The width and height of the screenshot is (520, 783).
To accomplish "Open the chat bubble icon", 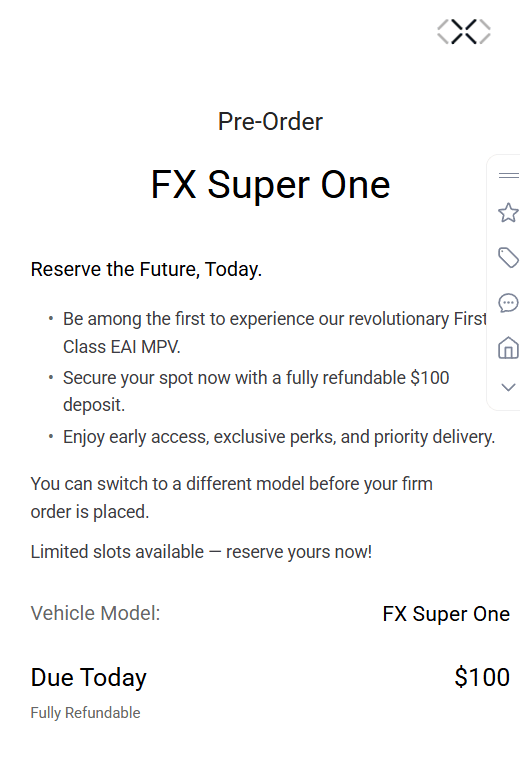I will (509, 303).
